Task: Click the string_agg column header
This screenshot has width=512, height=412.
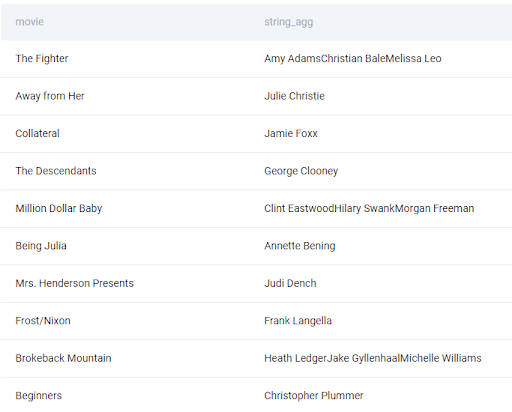Action: pos(288,22)
